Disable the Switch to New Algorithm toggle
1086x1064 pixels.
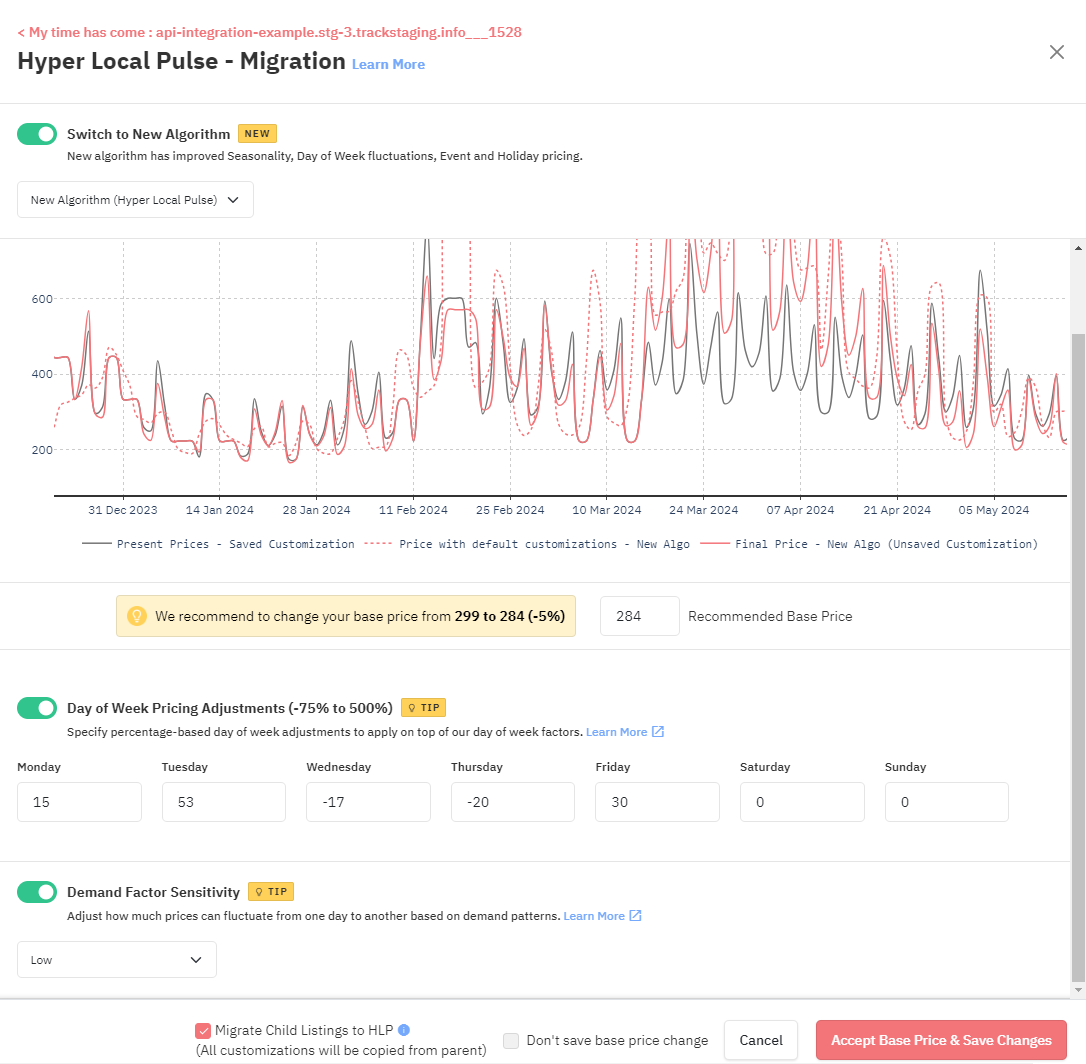coord(37,132)
